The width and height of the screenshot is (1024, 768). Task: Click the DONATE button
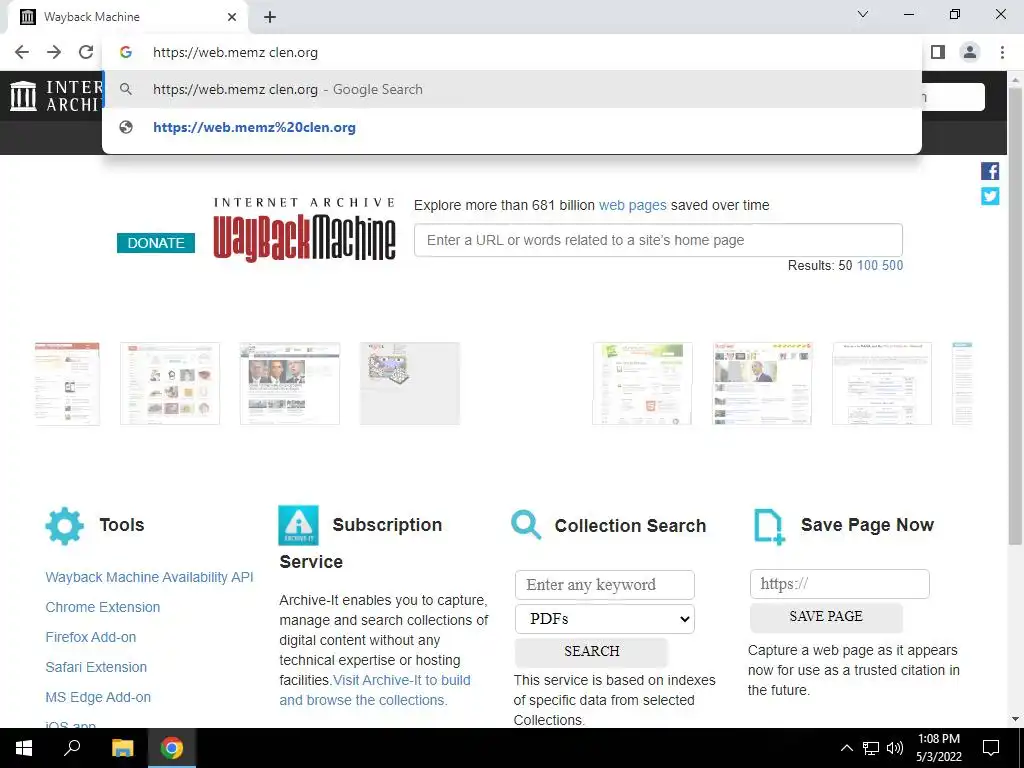click(x=155, y=243)
